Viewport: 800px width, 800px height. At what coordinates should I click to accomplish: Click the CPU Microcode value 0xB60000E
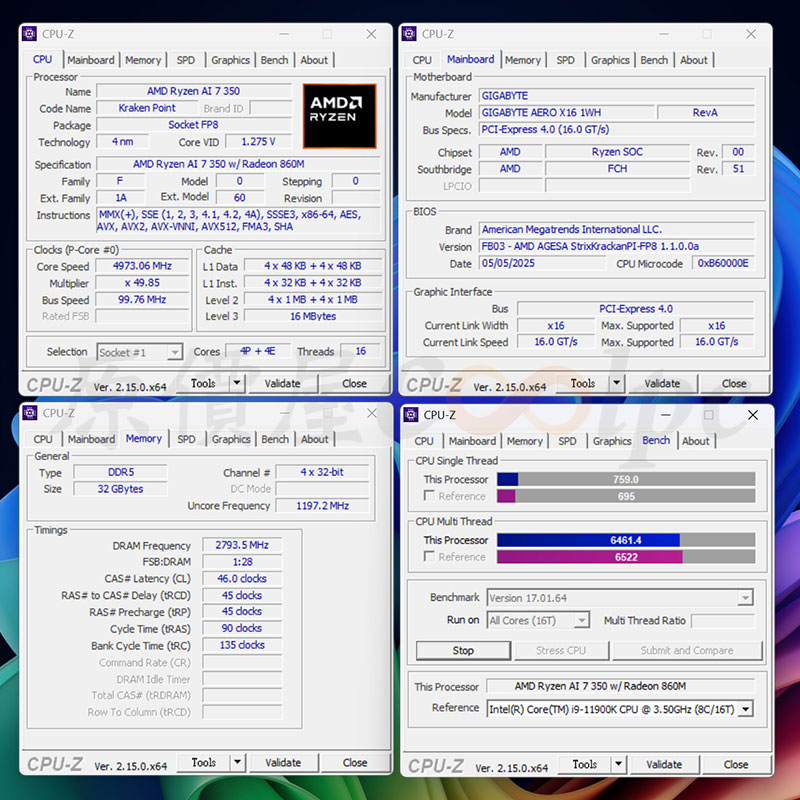coord(723,263)
